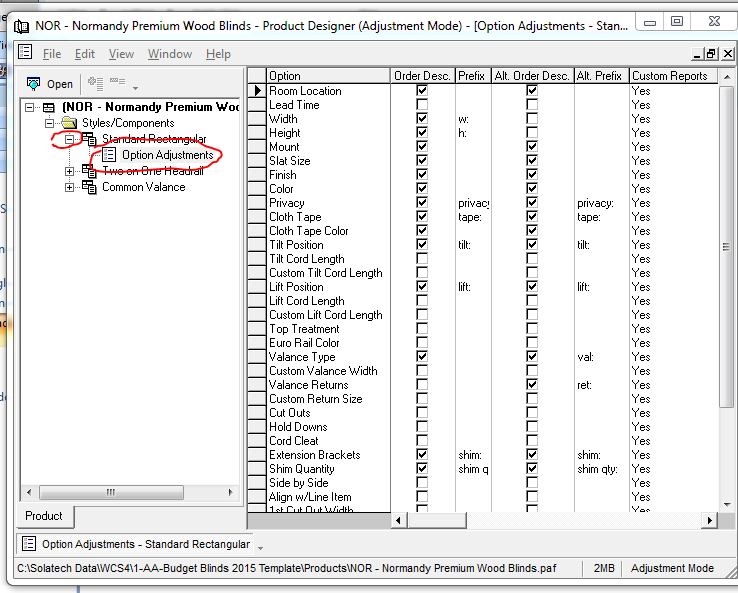Minimize the inner MDI child window
The width and height of the screenshot is (738, 593).
pyautogui.click(x=697, y=54)
